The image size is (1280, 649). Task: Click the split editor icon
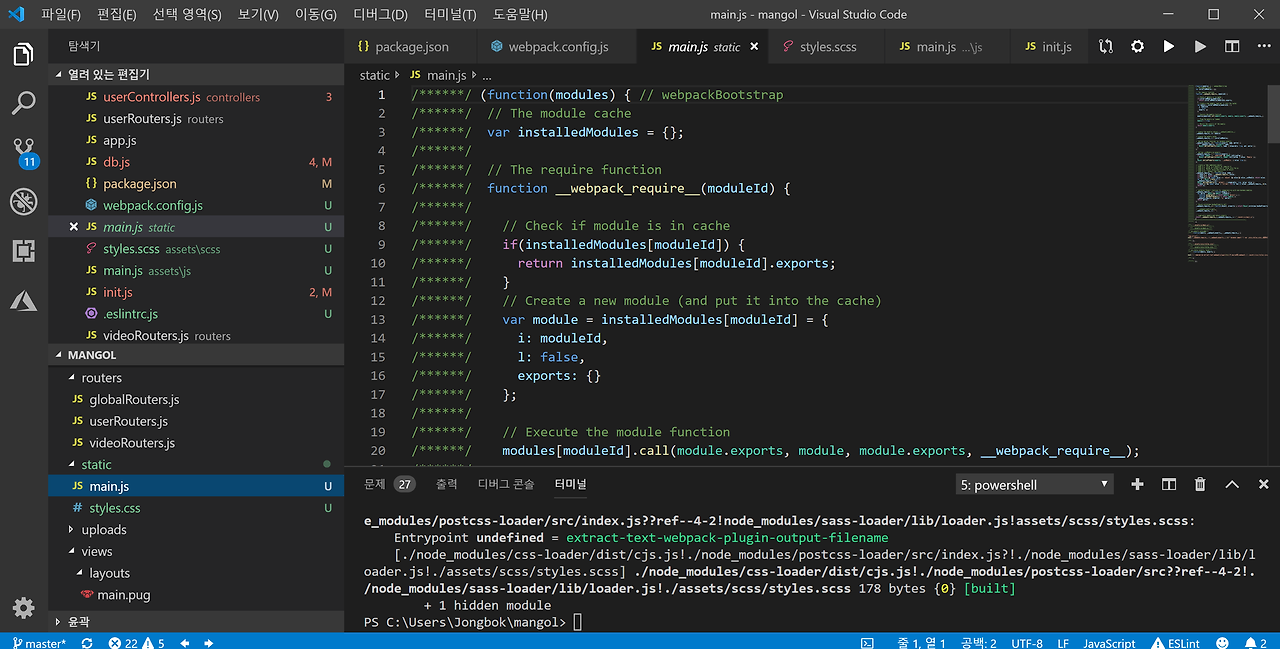coord(1232,47)
